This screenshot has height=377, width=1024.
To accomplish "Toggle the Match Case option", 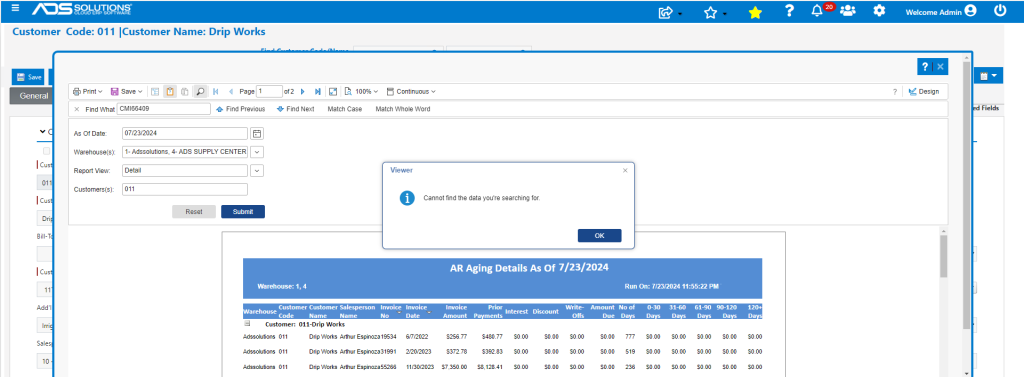I will click(x=345, y=109).
